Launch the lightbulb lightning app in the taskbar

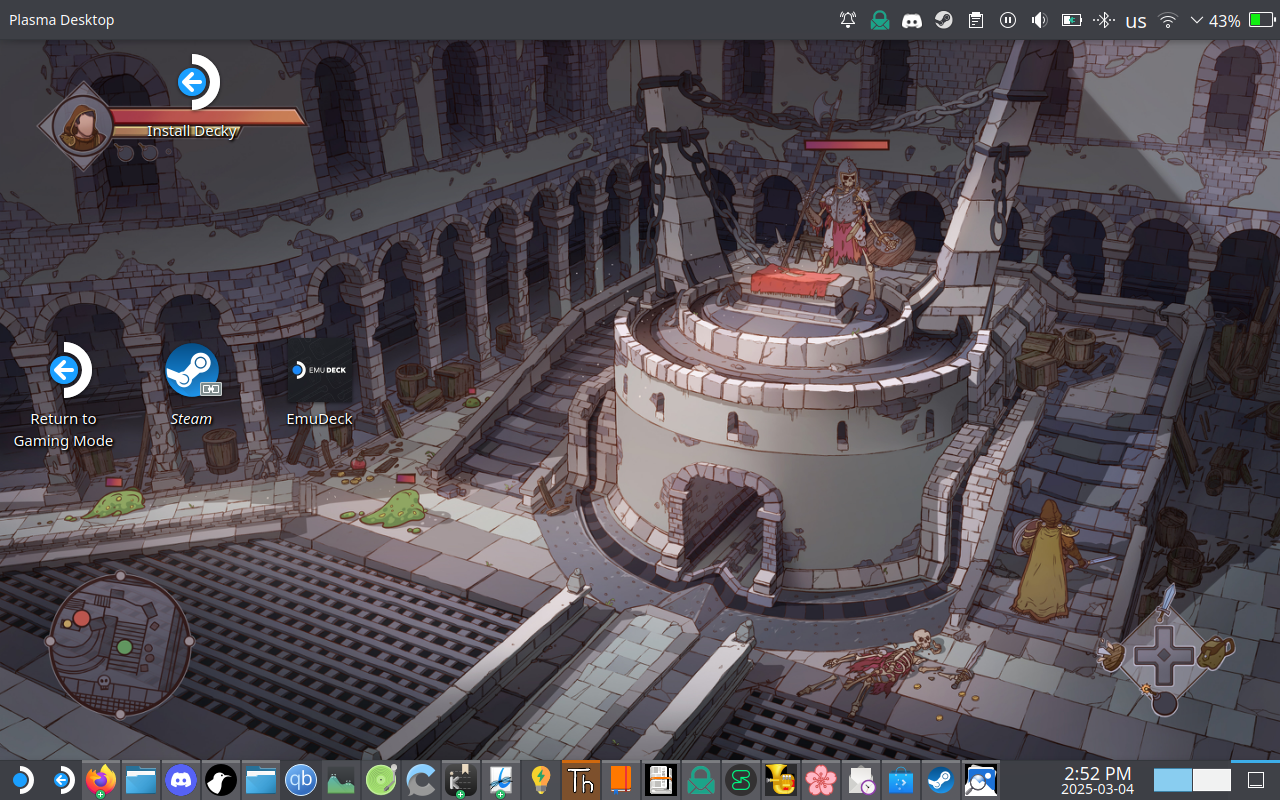click(541, 780)
